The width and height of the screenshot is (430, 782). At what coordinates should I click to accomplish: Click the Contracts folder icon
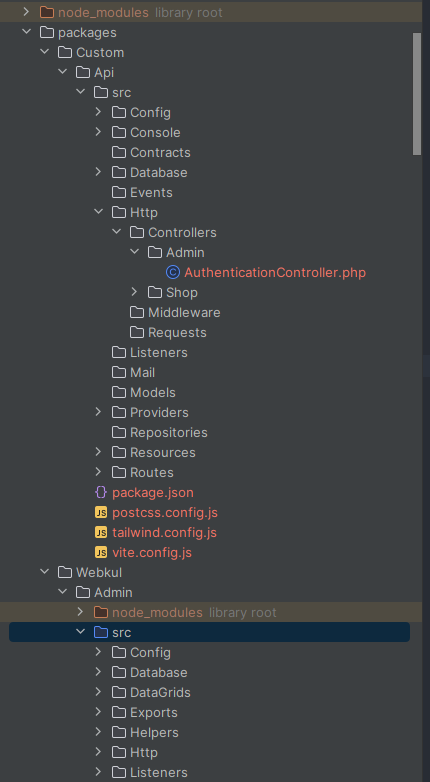tap(119, 152)
